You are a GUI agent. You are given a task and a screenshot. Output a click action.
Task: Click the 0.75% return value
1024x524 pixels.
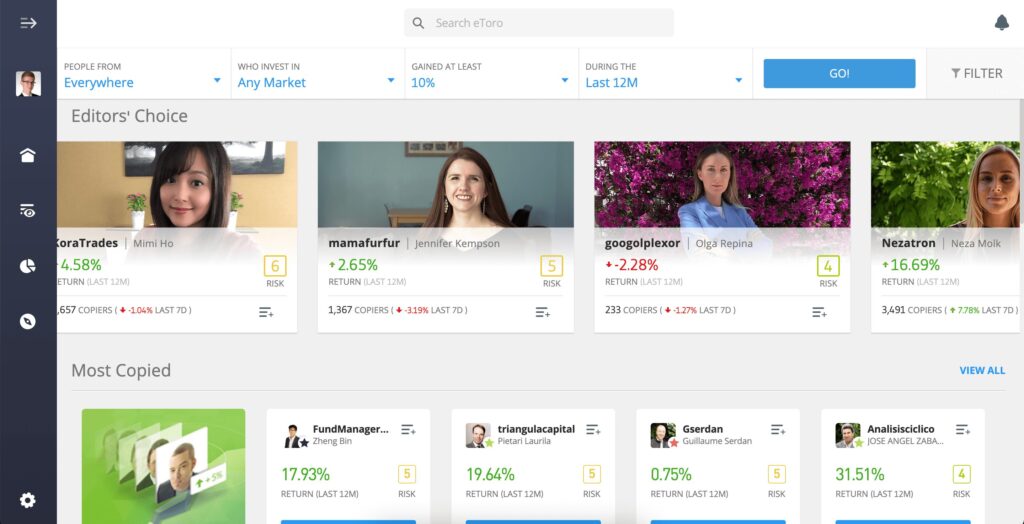click(x=672, y=474)
